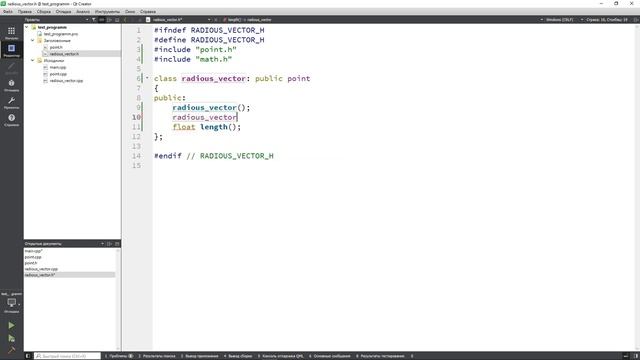The height and width of the screenshot is (360, 640).
Task: Switch to the Editor (Редактор) mode
Action: tap(11, 50)
